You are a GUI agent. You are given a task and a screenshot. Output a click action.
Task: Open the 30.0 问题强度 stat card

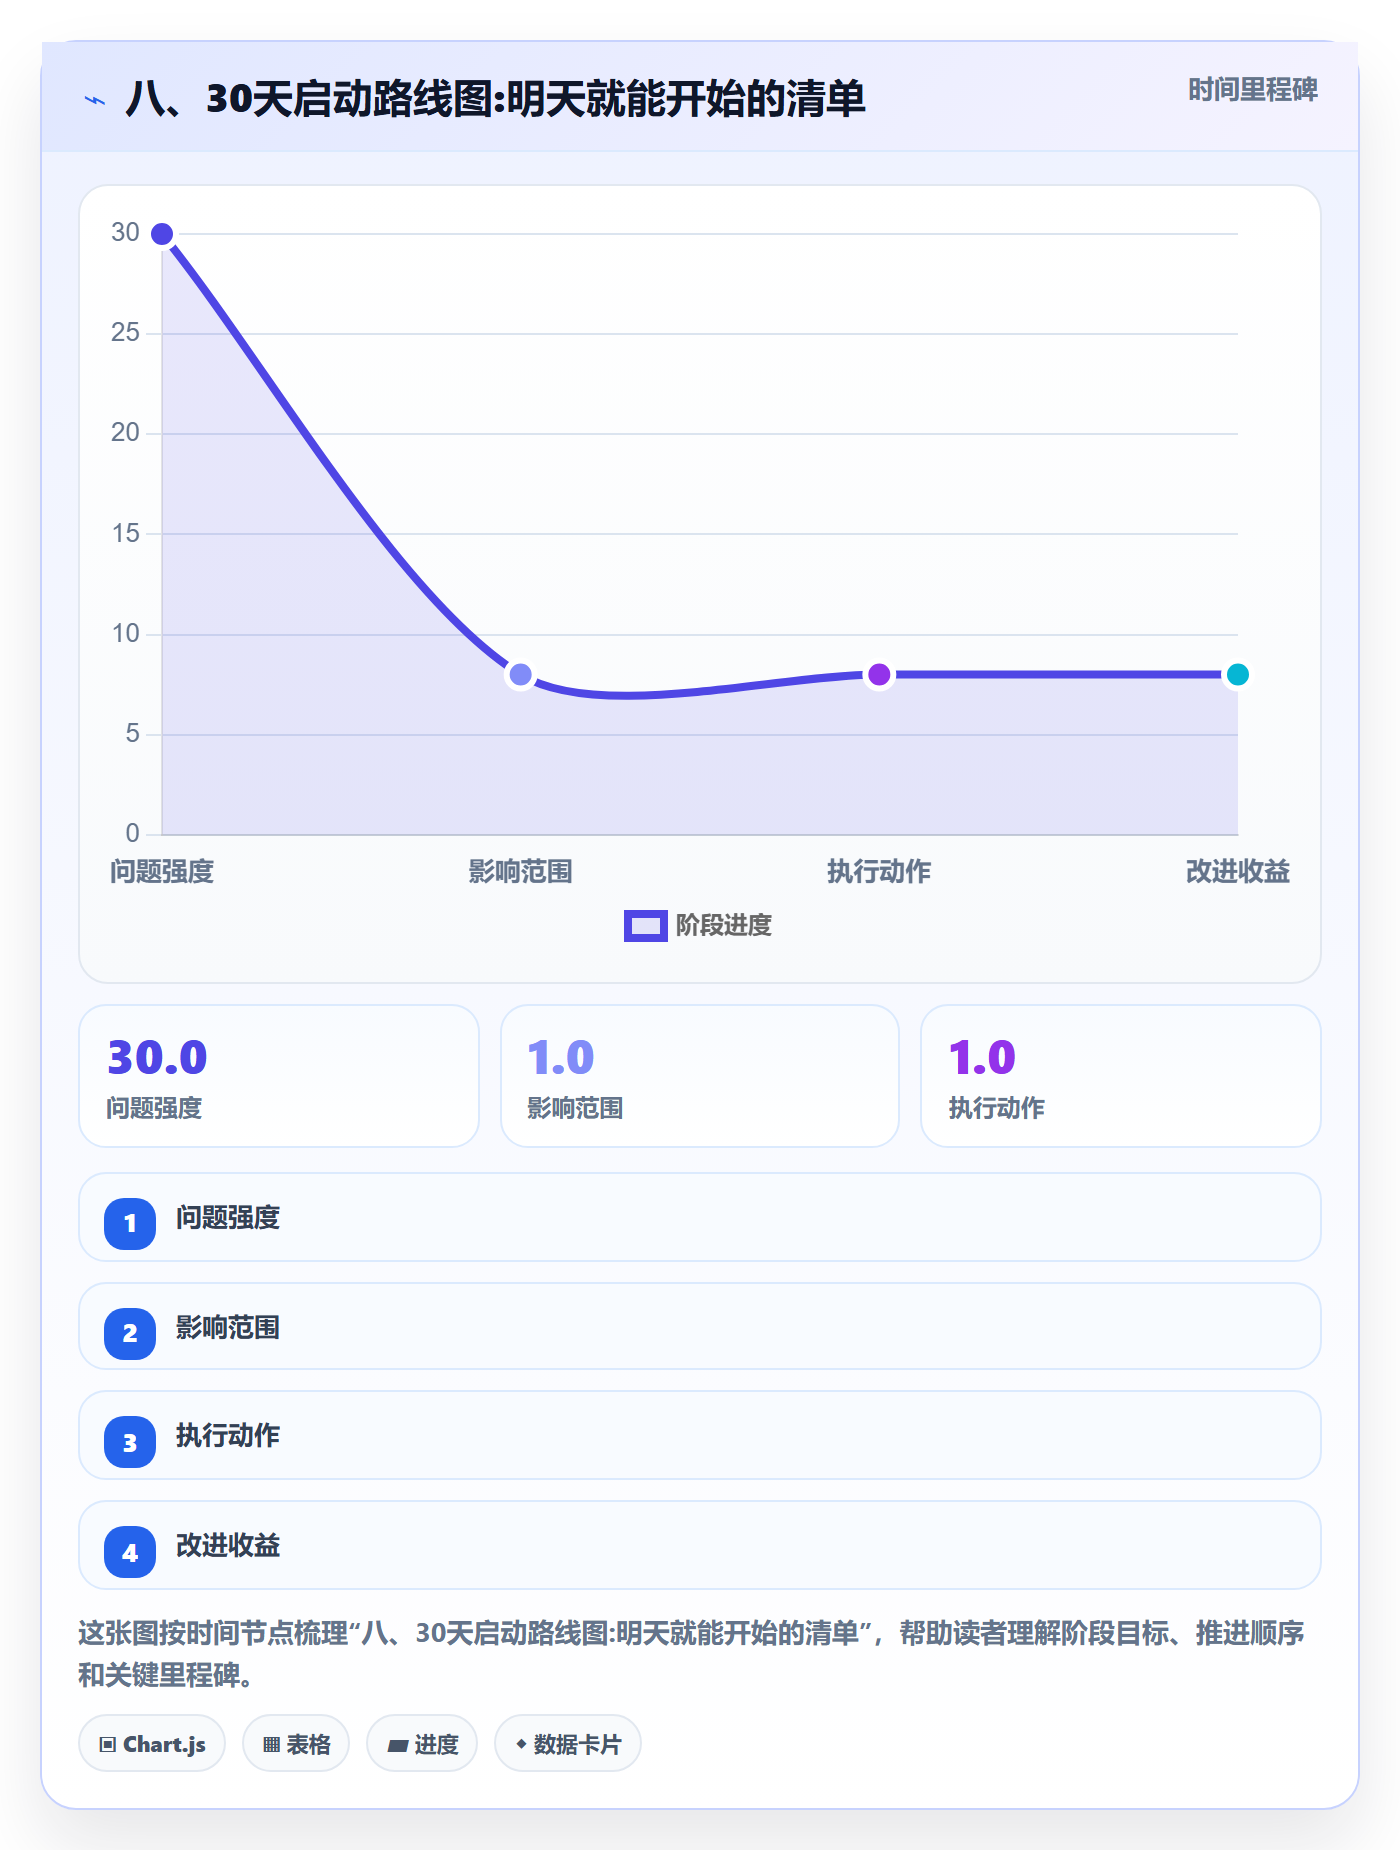point(279,1076)
